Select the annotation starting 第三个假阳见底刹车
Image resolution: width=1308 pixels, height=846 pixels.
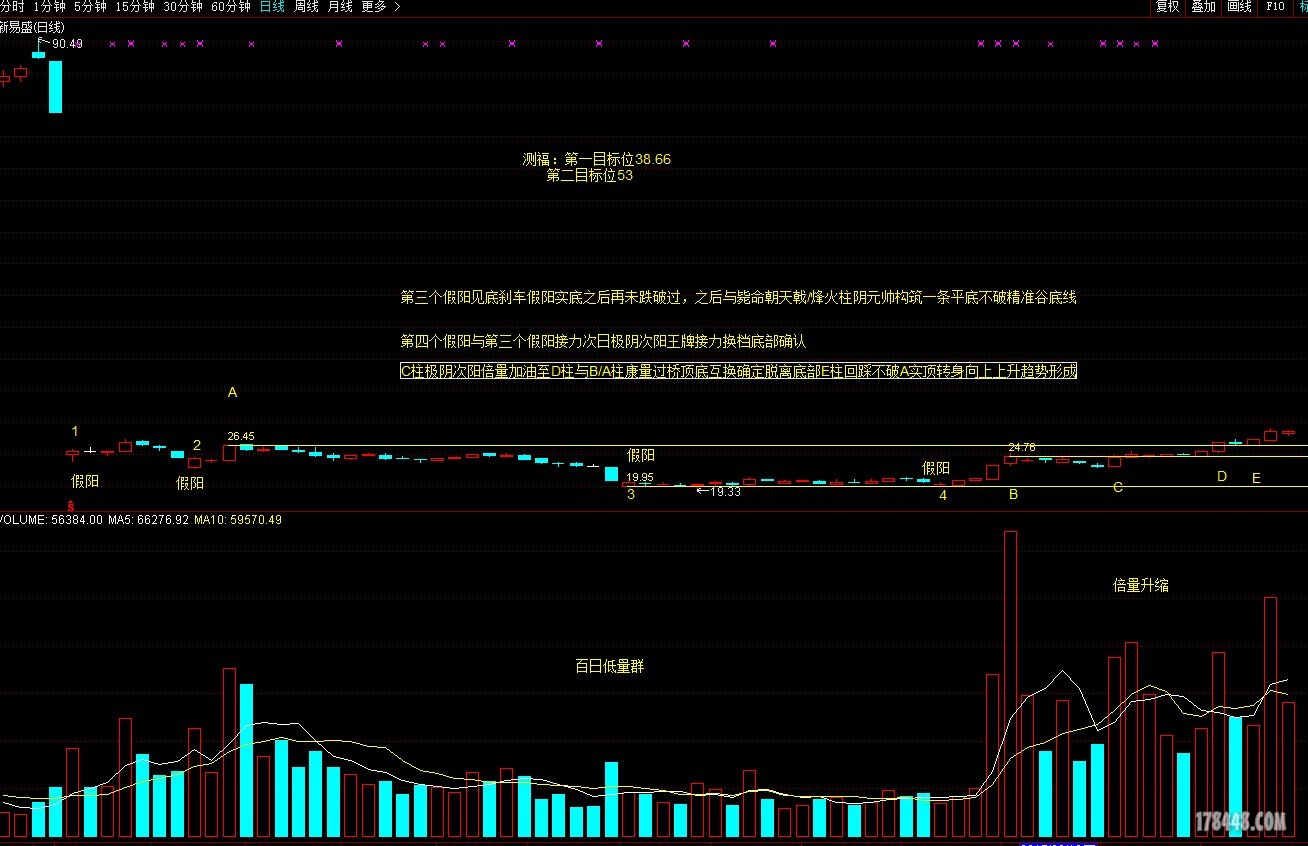coord(738,297)
